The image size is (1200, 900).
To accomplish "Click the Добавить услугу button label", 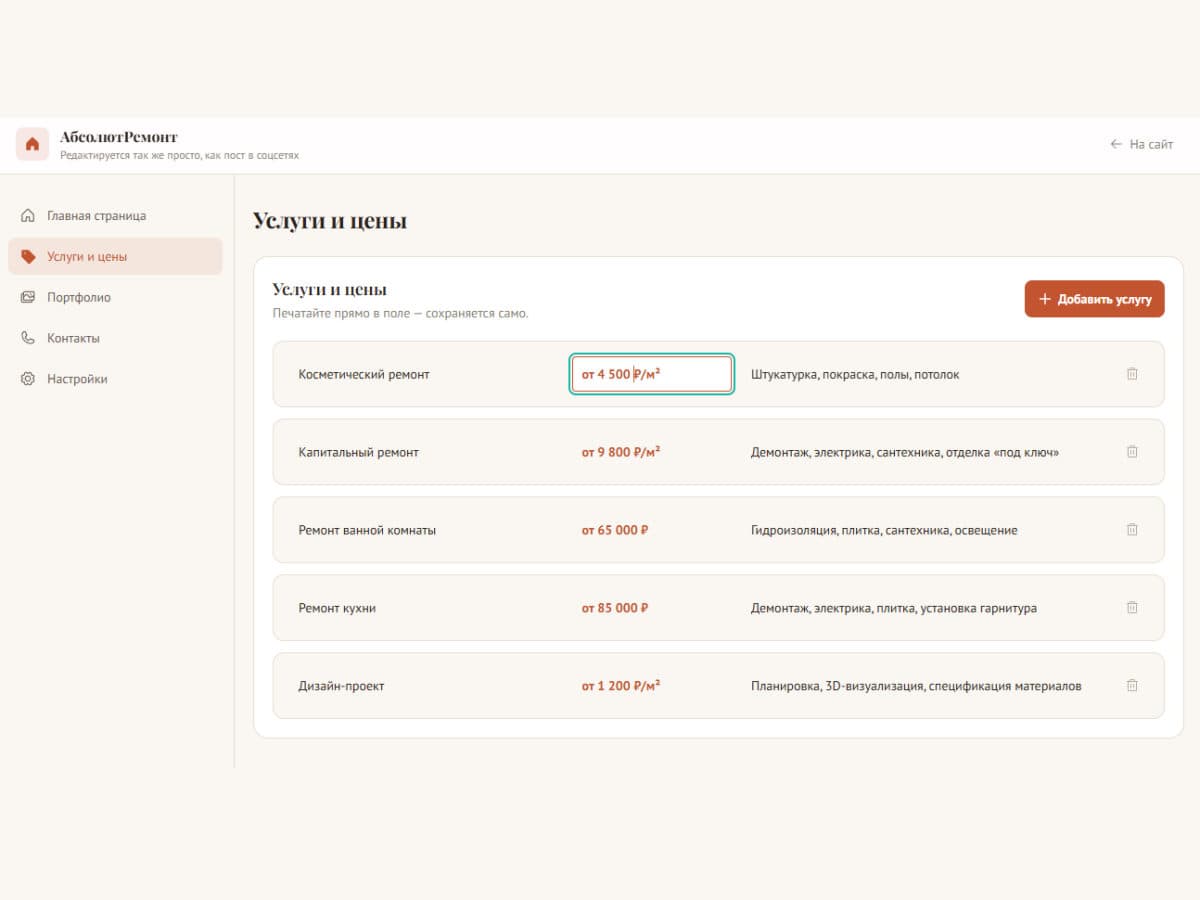I will [1105, 299].
